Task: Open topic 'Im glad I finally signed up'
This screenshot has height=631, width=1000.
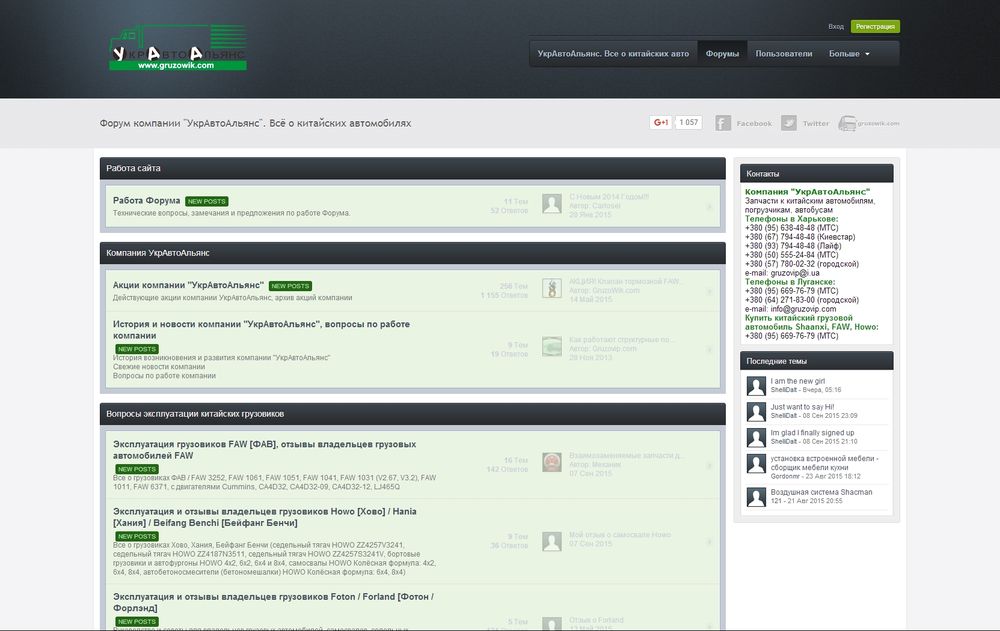Action: 812,433
